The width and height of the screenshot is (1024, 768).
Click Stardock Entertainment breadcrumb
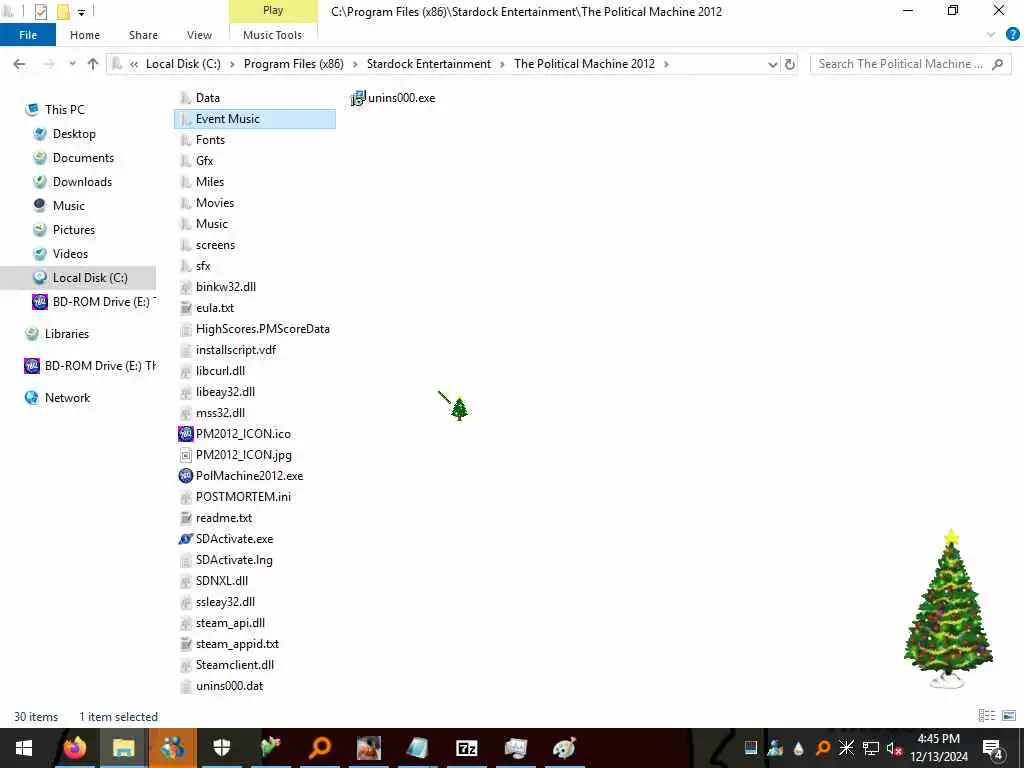(x=428, y=64)
